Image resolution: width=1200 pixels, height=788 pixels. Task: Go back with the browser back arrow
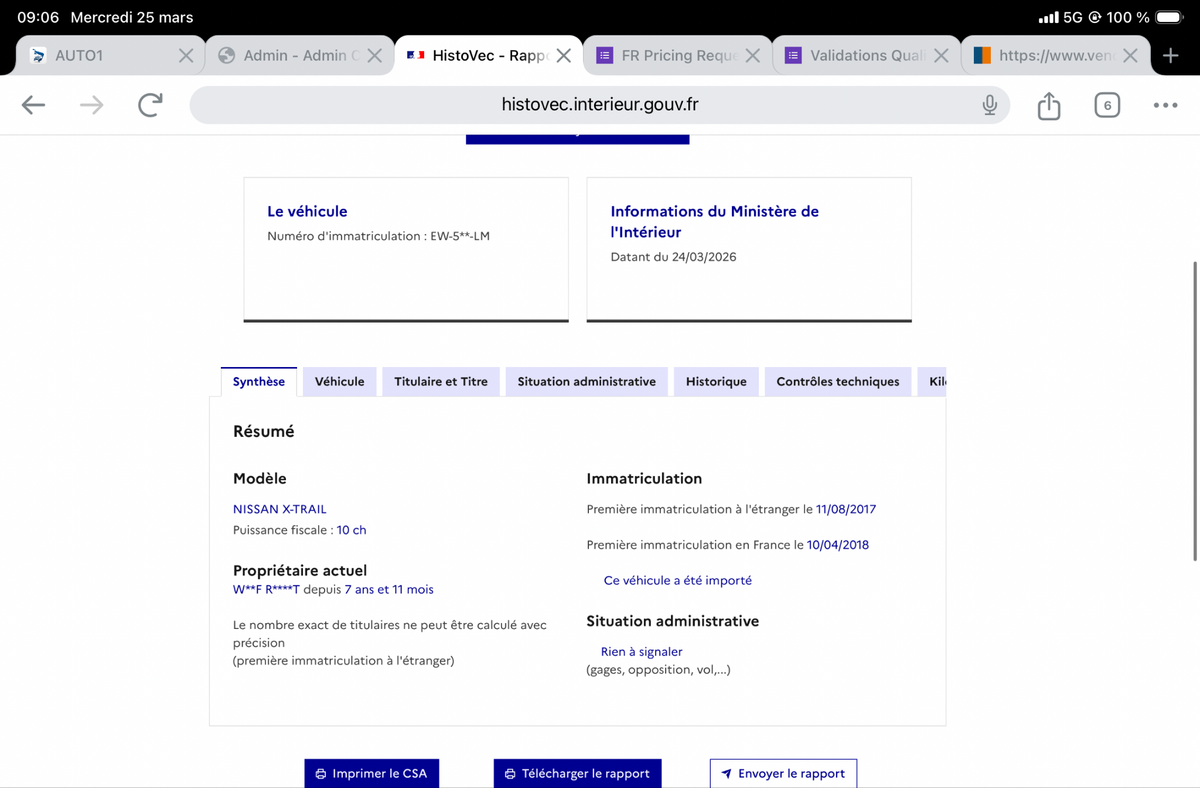(x=34, y=105)
